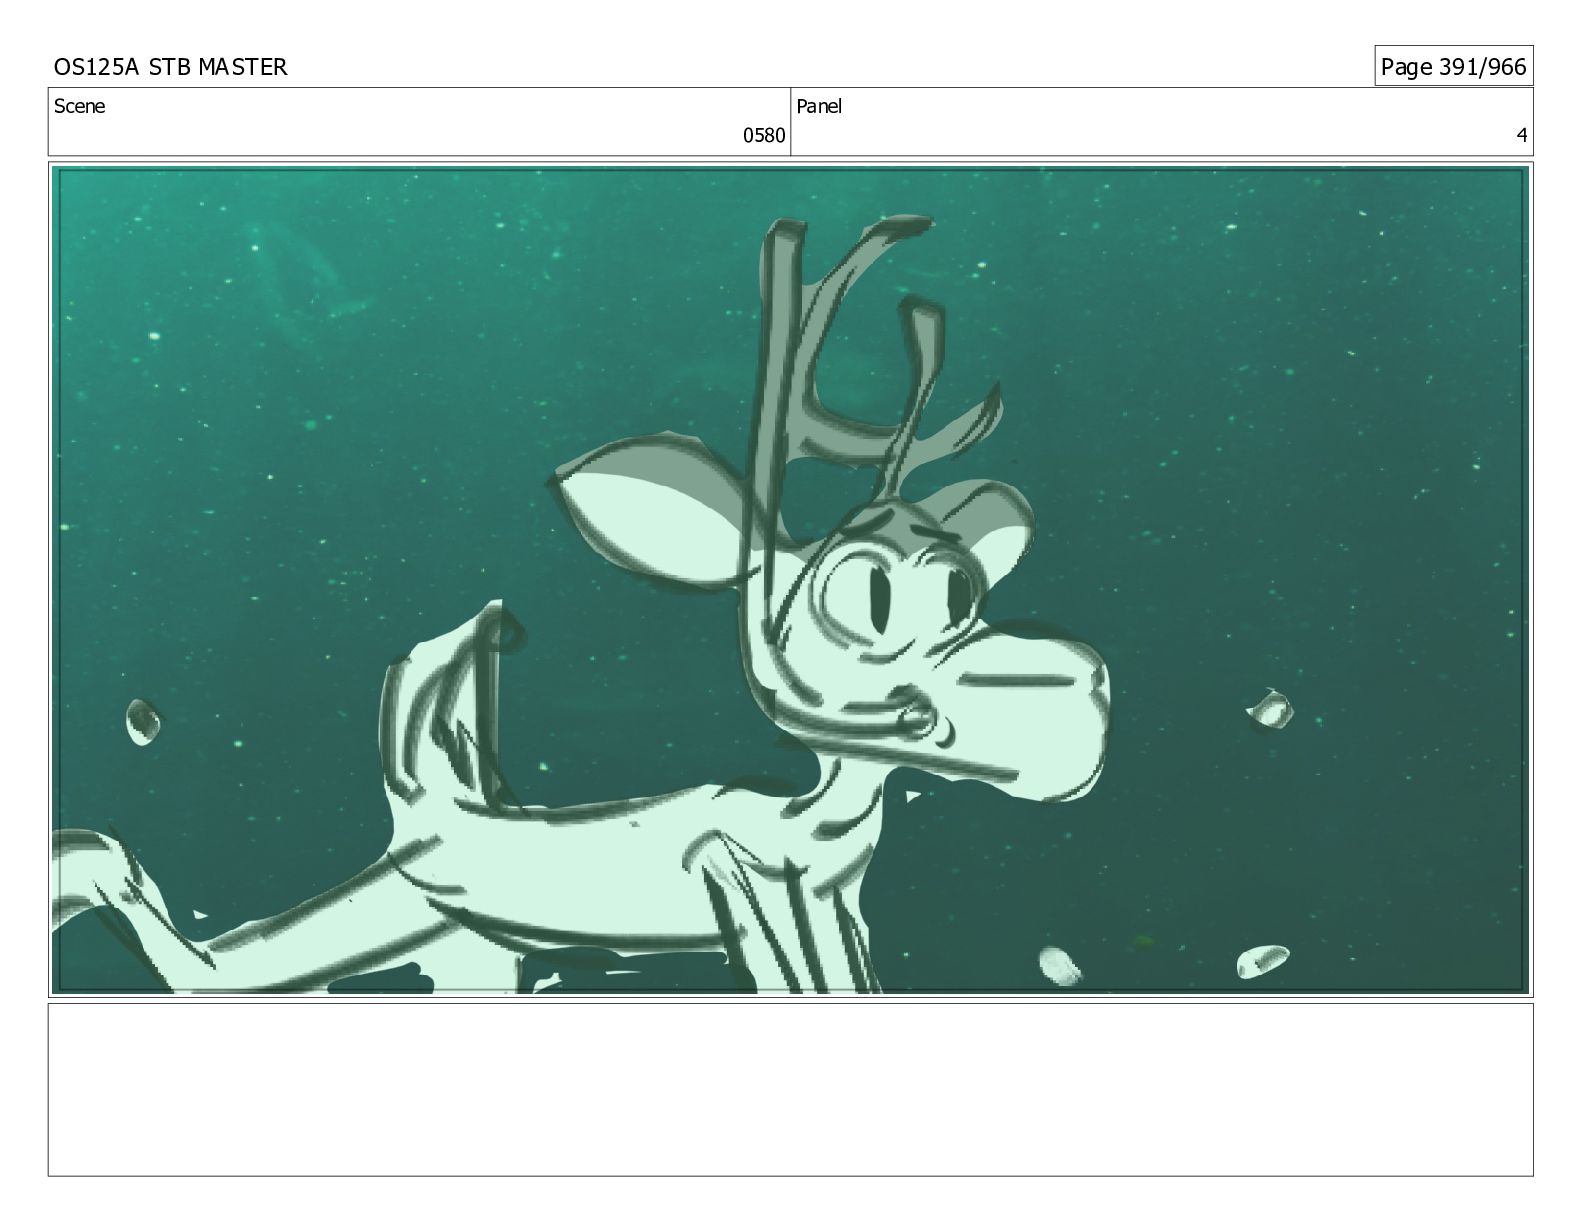Click the 'Page 391/966' page indicator
1584x1224 pixels.
[x=1453, y=67]
